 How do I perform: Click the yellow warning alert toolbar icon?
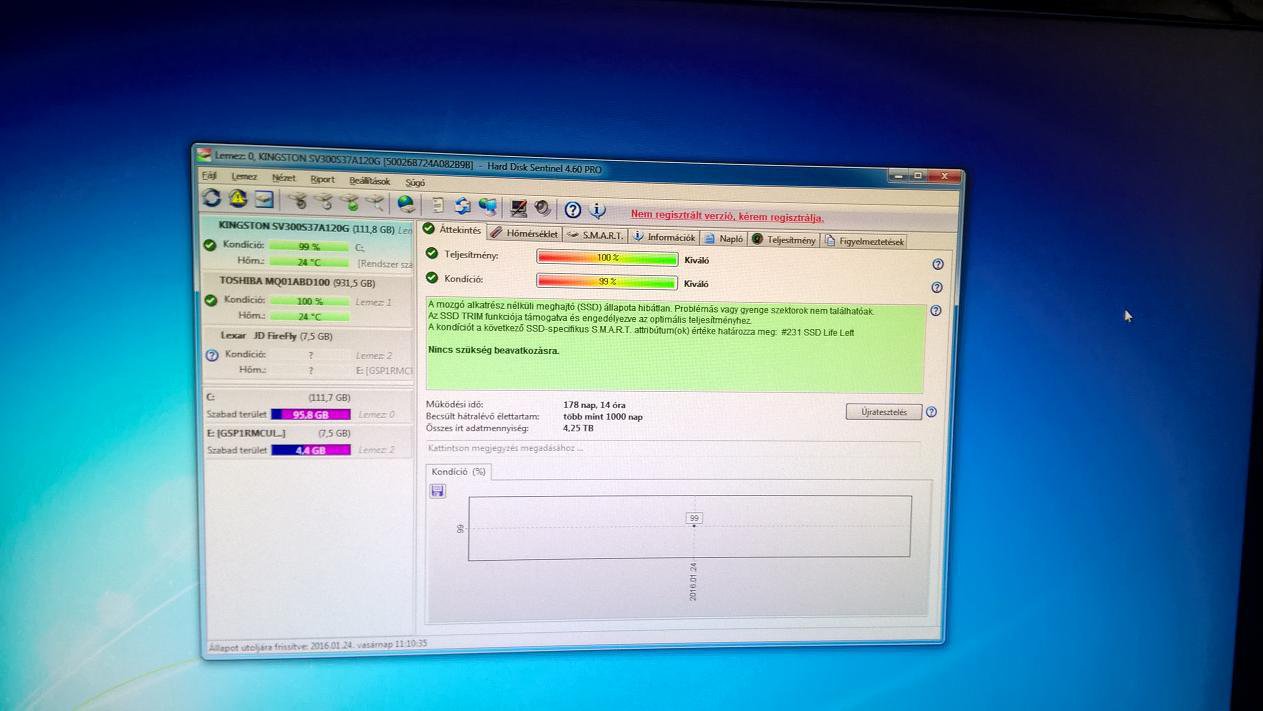point(237,199)
